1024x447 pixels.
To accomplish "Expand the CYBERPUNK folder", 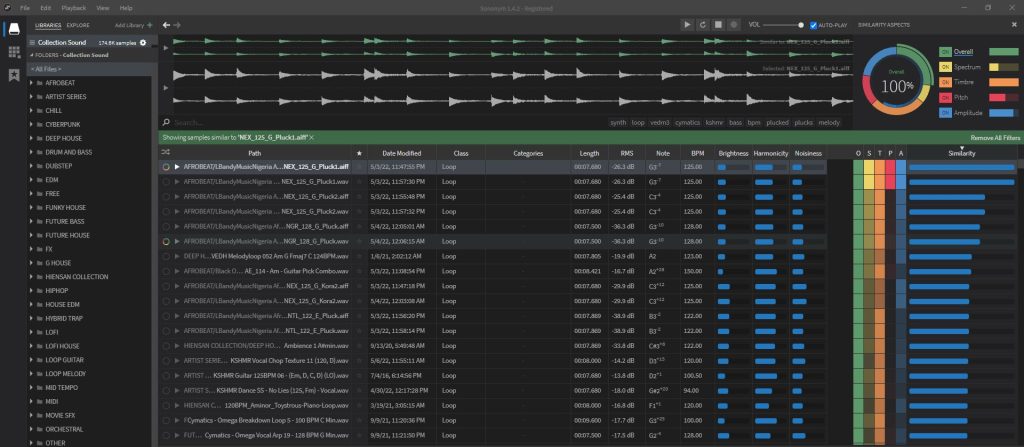I will [31, 124].
